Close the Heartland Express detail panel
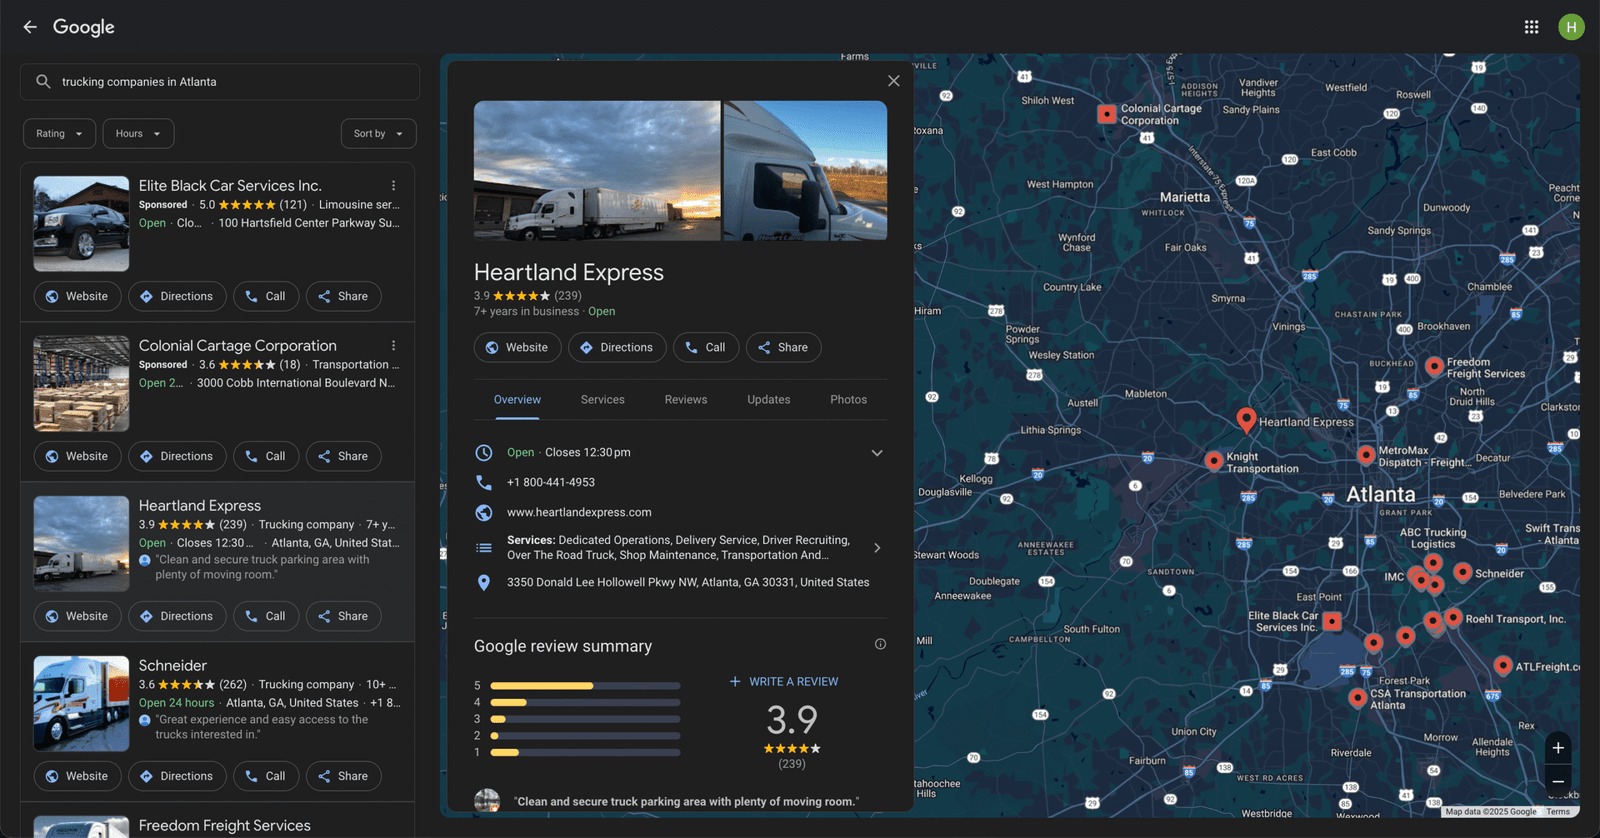This screenshot has height=838, width=1600. click(x=894, y=81)
